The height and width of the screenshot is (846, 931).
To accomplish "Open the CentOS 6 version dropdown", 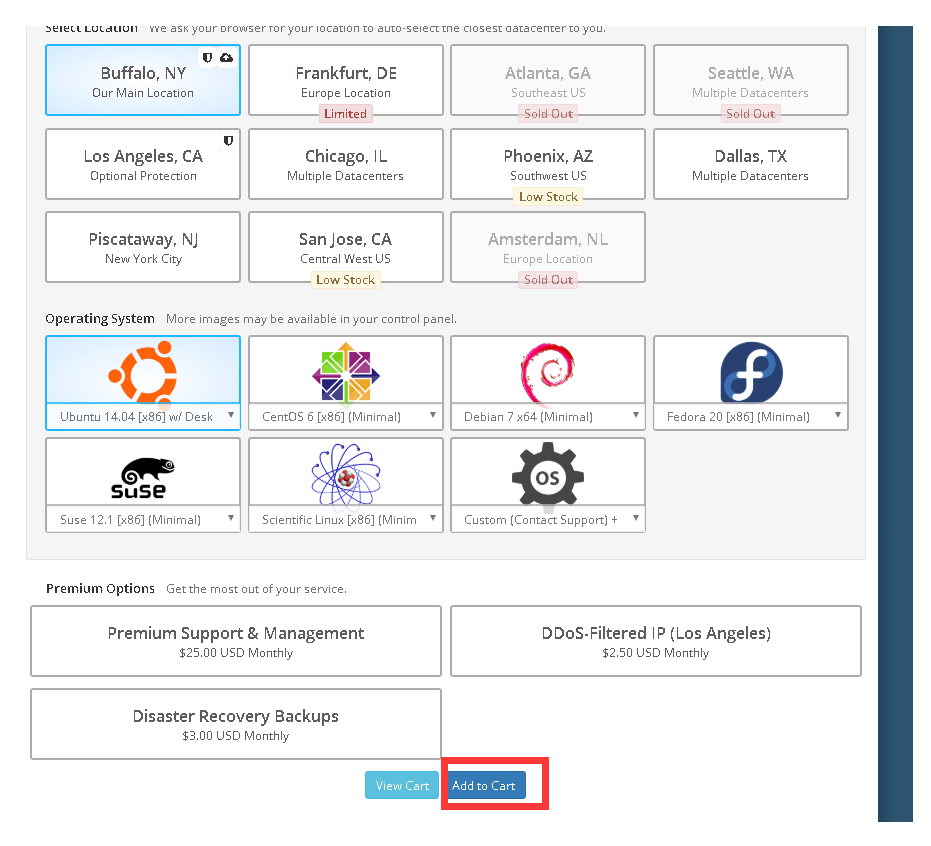I will 346,417.
